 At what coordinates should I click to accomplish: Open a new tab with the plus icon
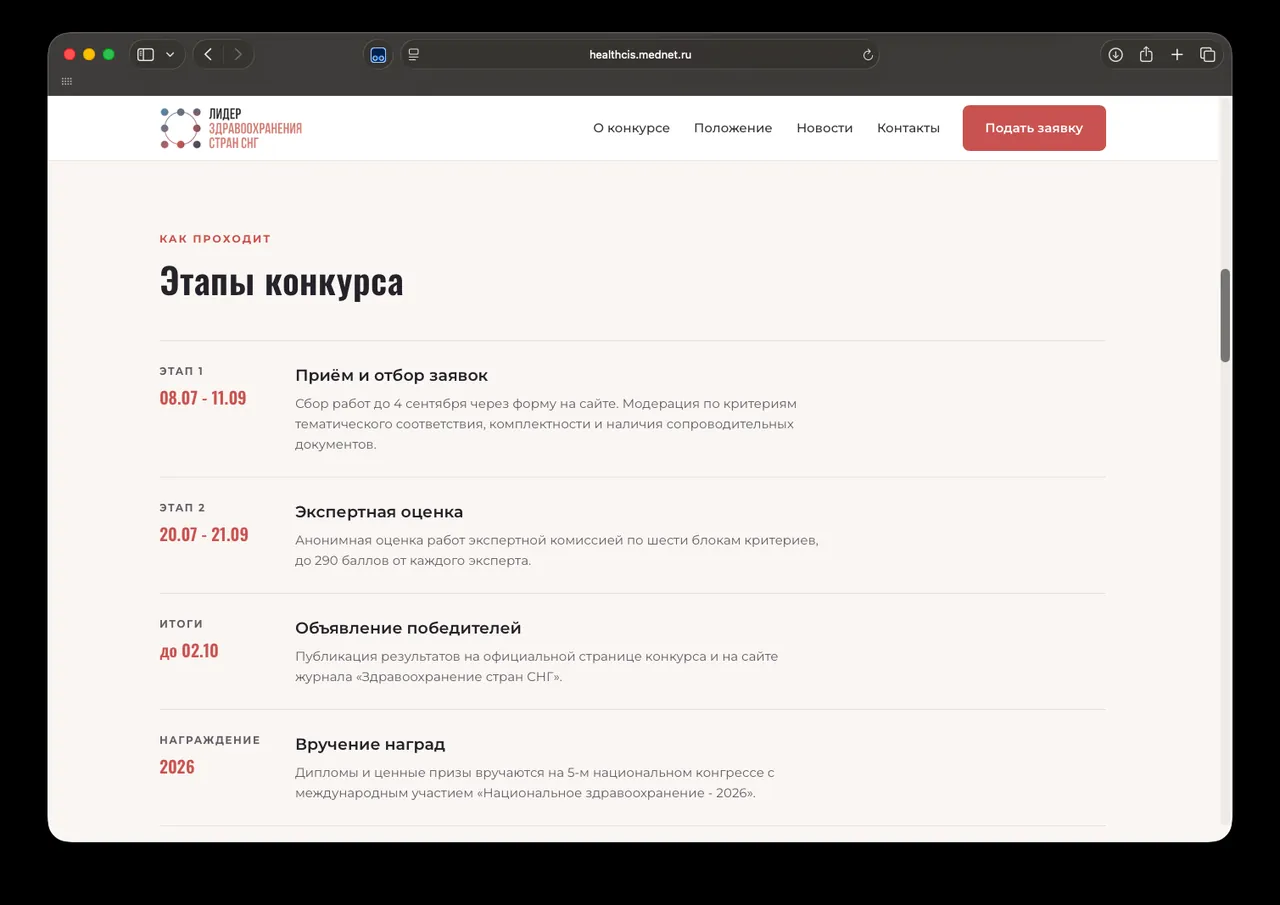tap(1177, 55)
